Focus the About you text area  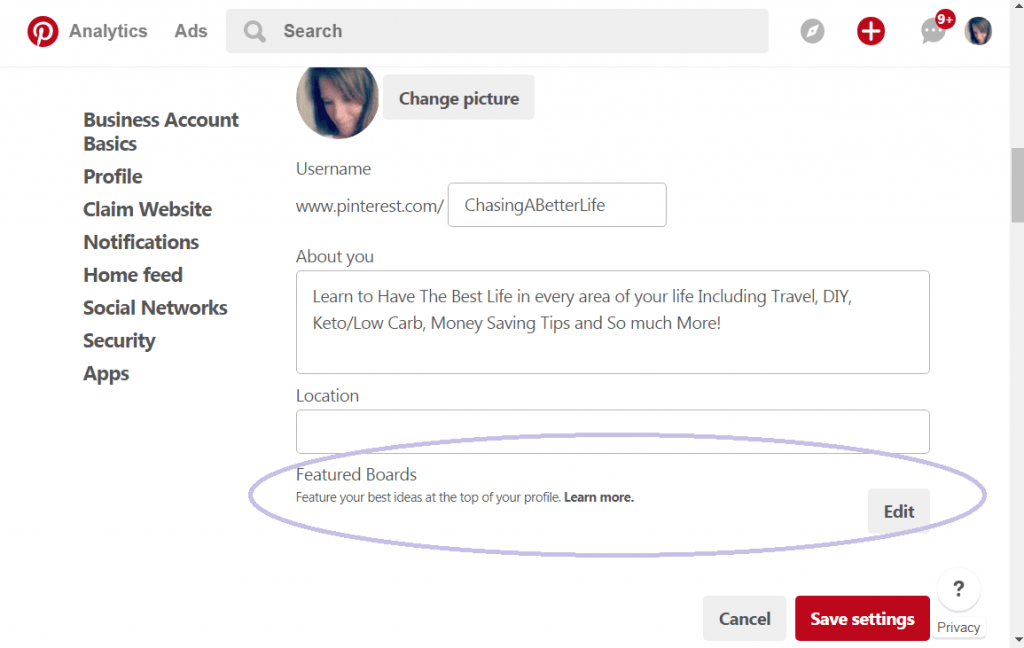(x=612, y=321)
